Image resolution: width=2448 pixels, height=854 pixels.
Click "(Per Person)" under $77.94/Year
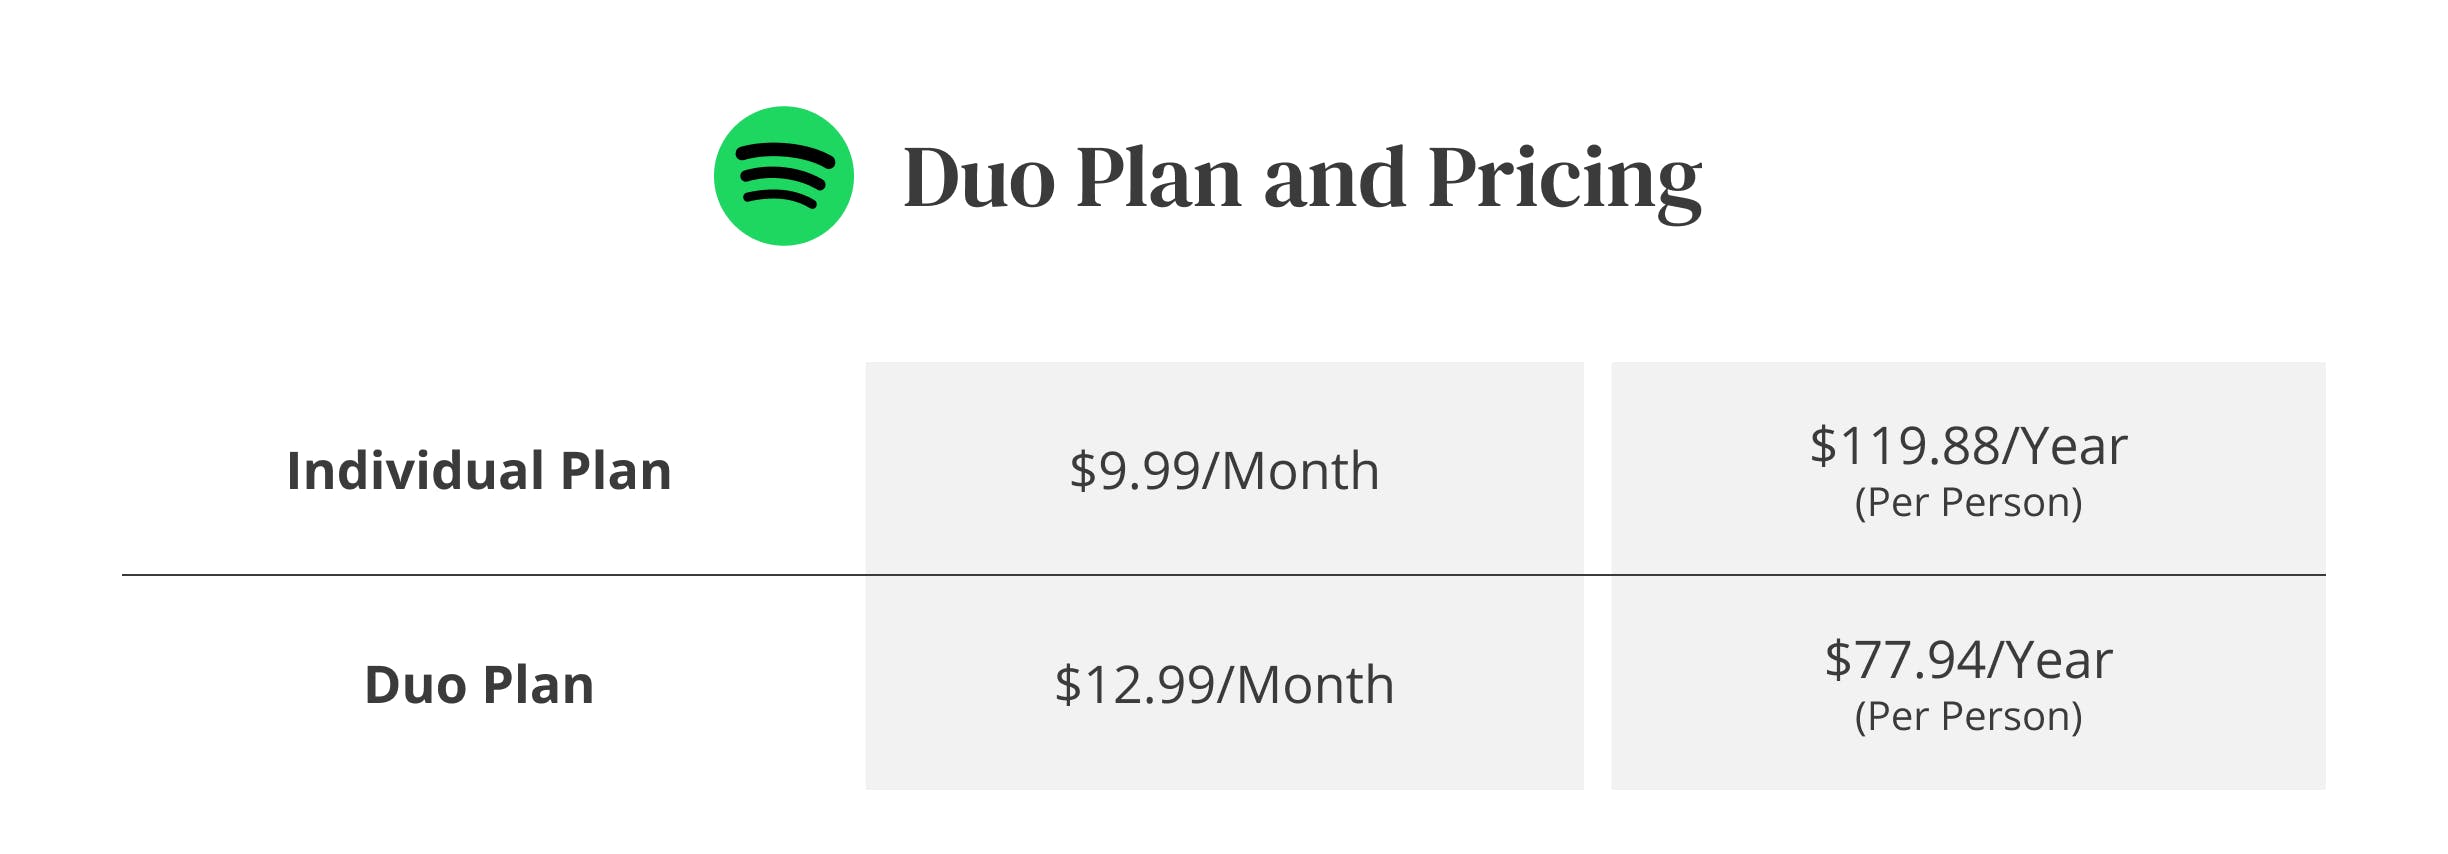pos(1968,717)
